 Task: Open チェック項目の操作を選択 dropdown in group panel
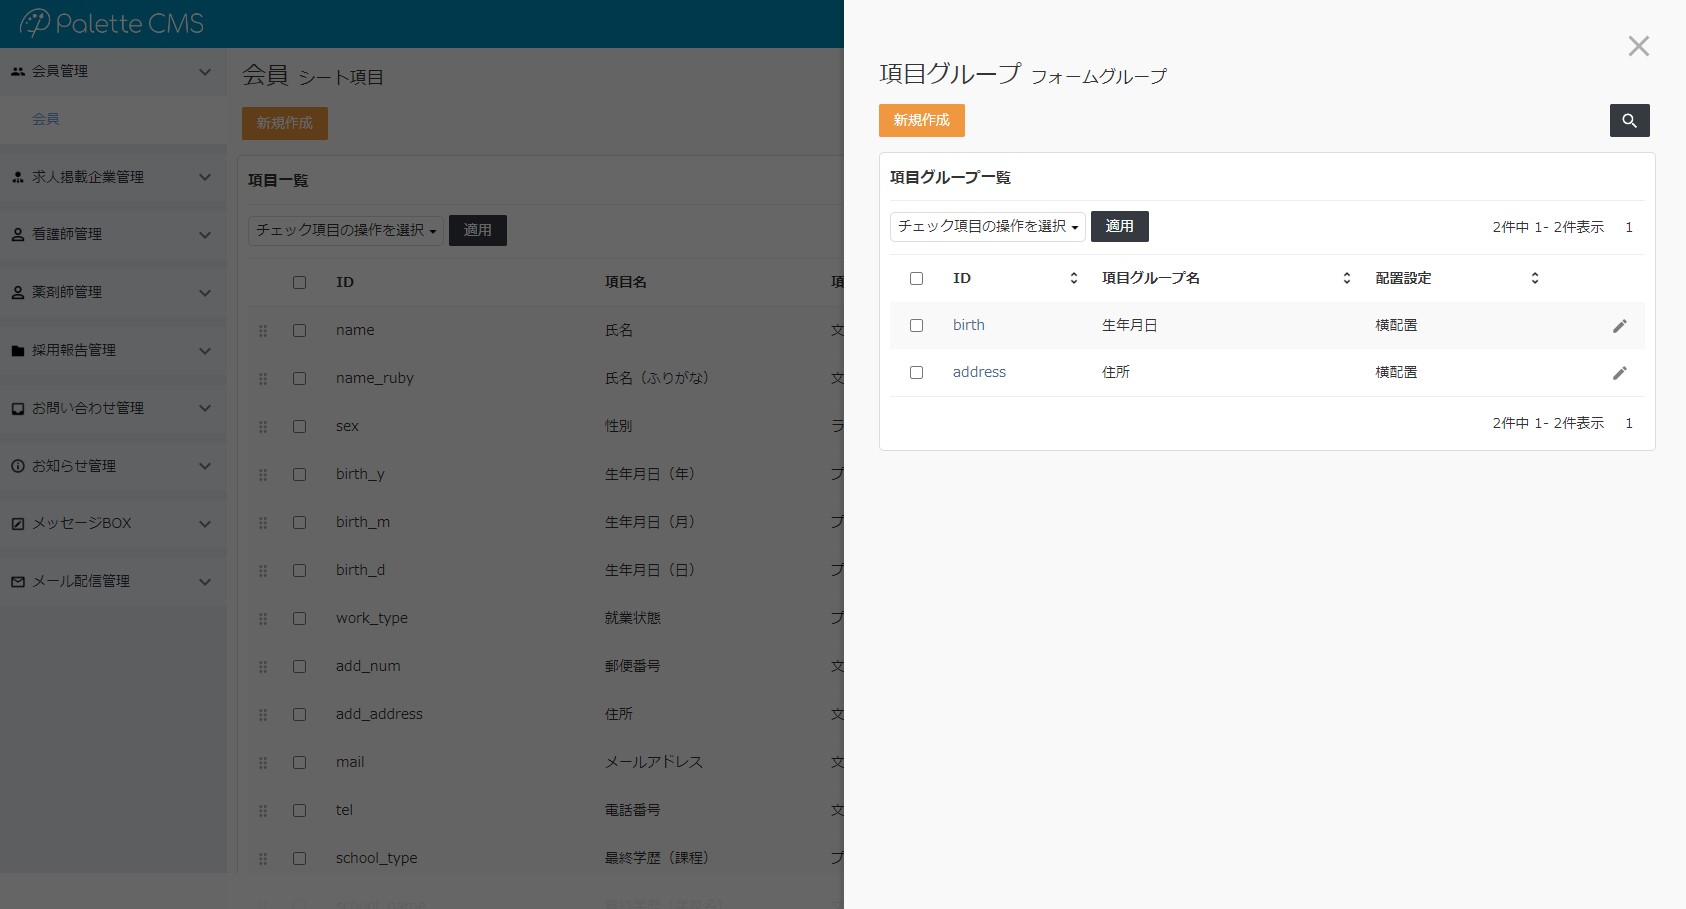tap(988, 227)
